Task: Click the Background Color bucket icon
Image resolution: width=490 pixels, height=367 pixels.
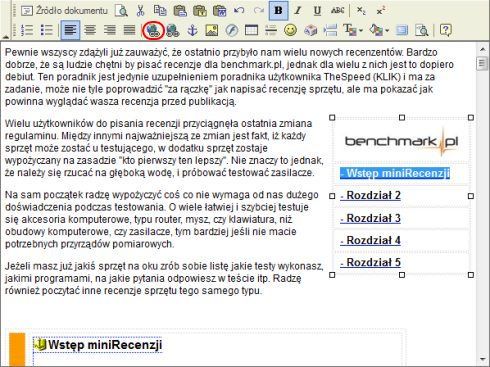Action: [x=376, y=31]
